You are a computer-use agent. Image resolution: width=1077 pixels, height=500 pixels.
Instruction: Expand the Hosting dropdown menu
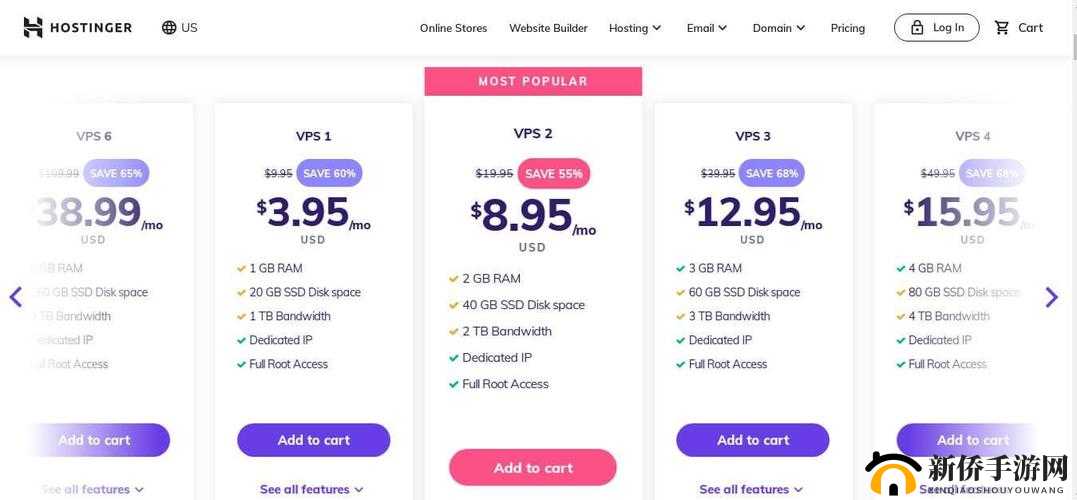pos(635,28)
